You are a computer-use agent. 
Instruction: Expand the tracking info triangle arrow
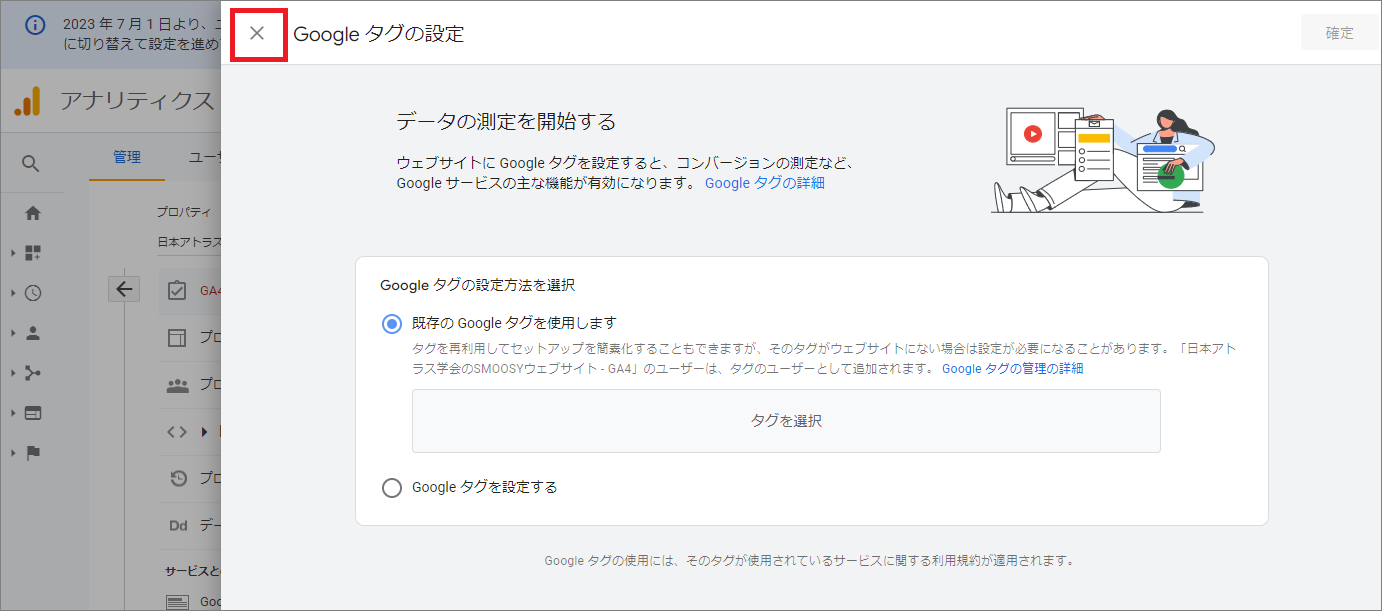204,432
